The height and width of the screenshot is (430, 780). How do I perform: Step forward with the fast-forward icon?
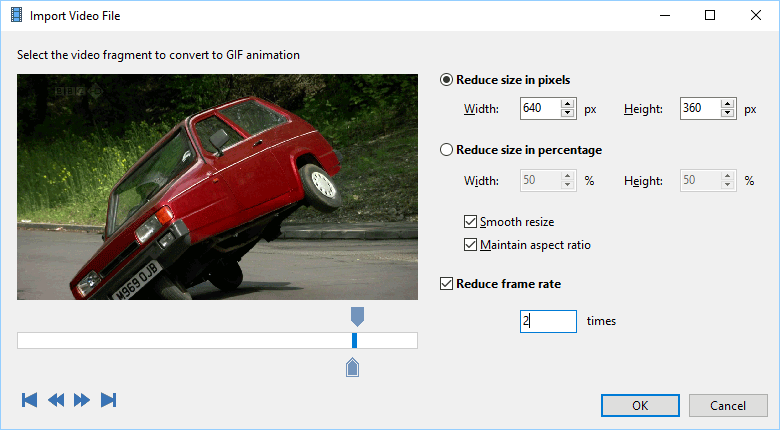(x=82, y=400)
